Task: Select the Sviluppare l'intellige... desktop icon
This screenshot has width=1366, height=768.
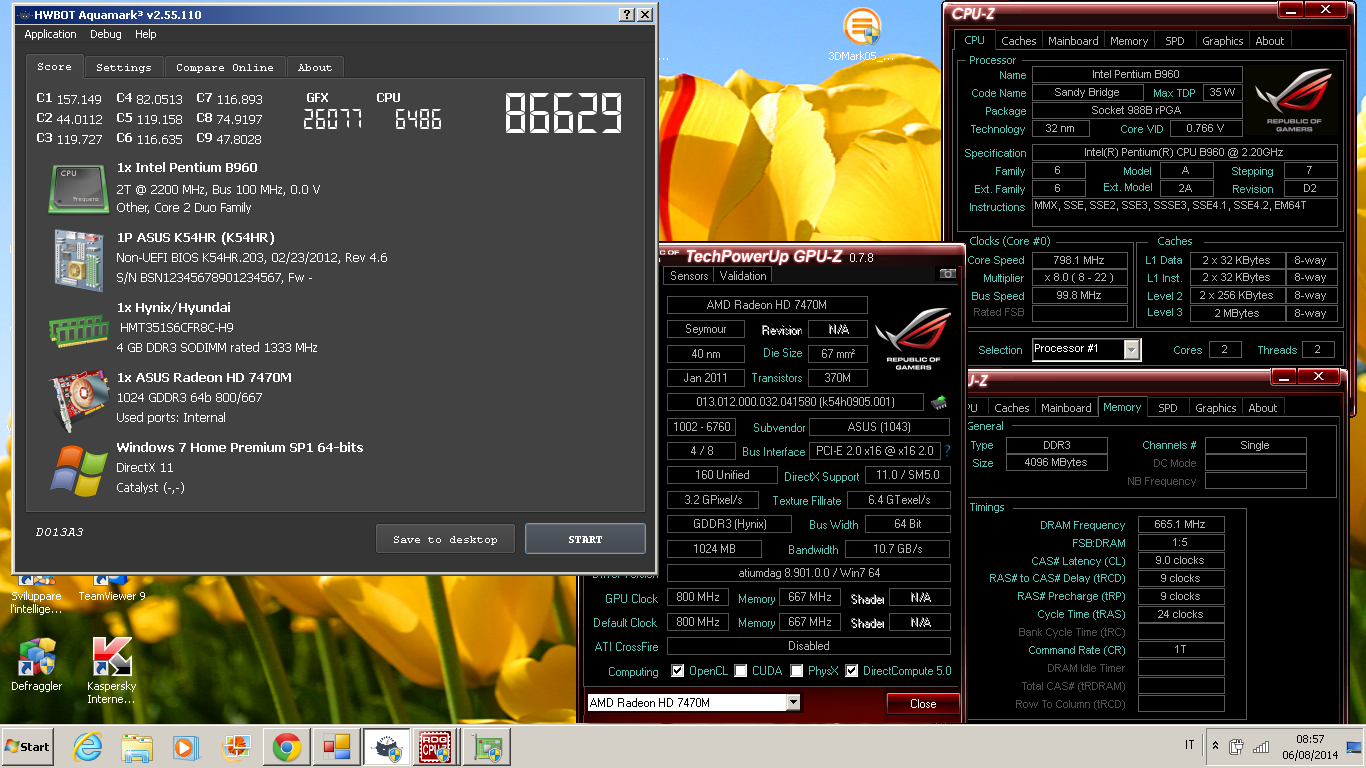Action: pos(36,595)
